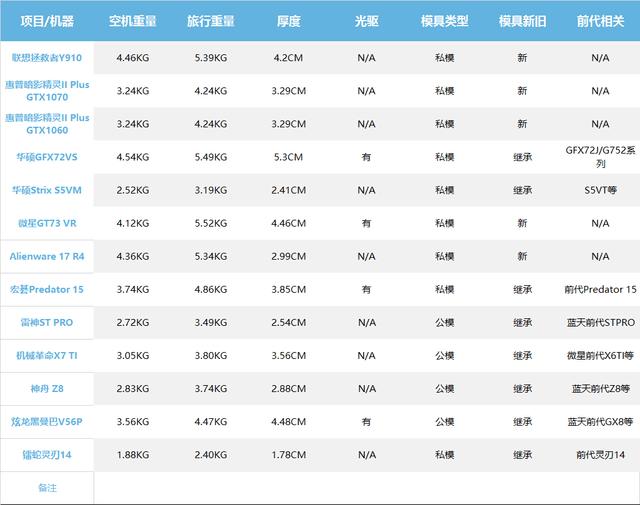Click the 4.2CM thickness cell
The width and height of the screenshot is (640, 505).
coord(289,58)
